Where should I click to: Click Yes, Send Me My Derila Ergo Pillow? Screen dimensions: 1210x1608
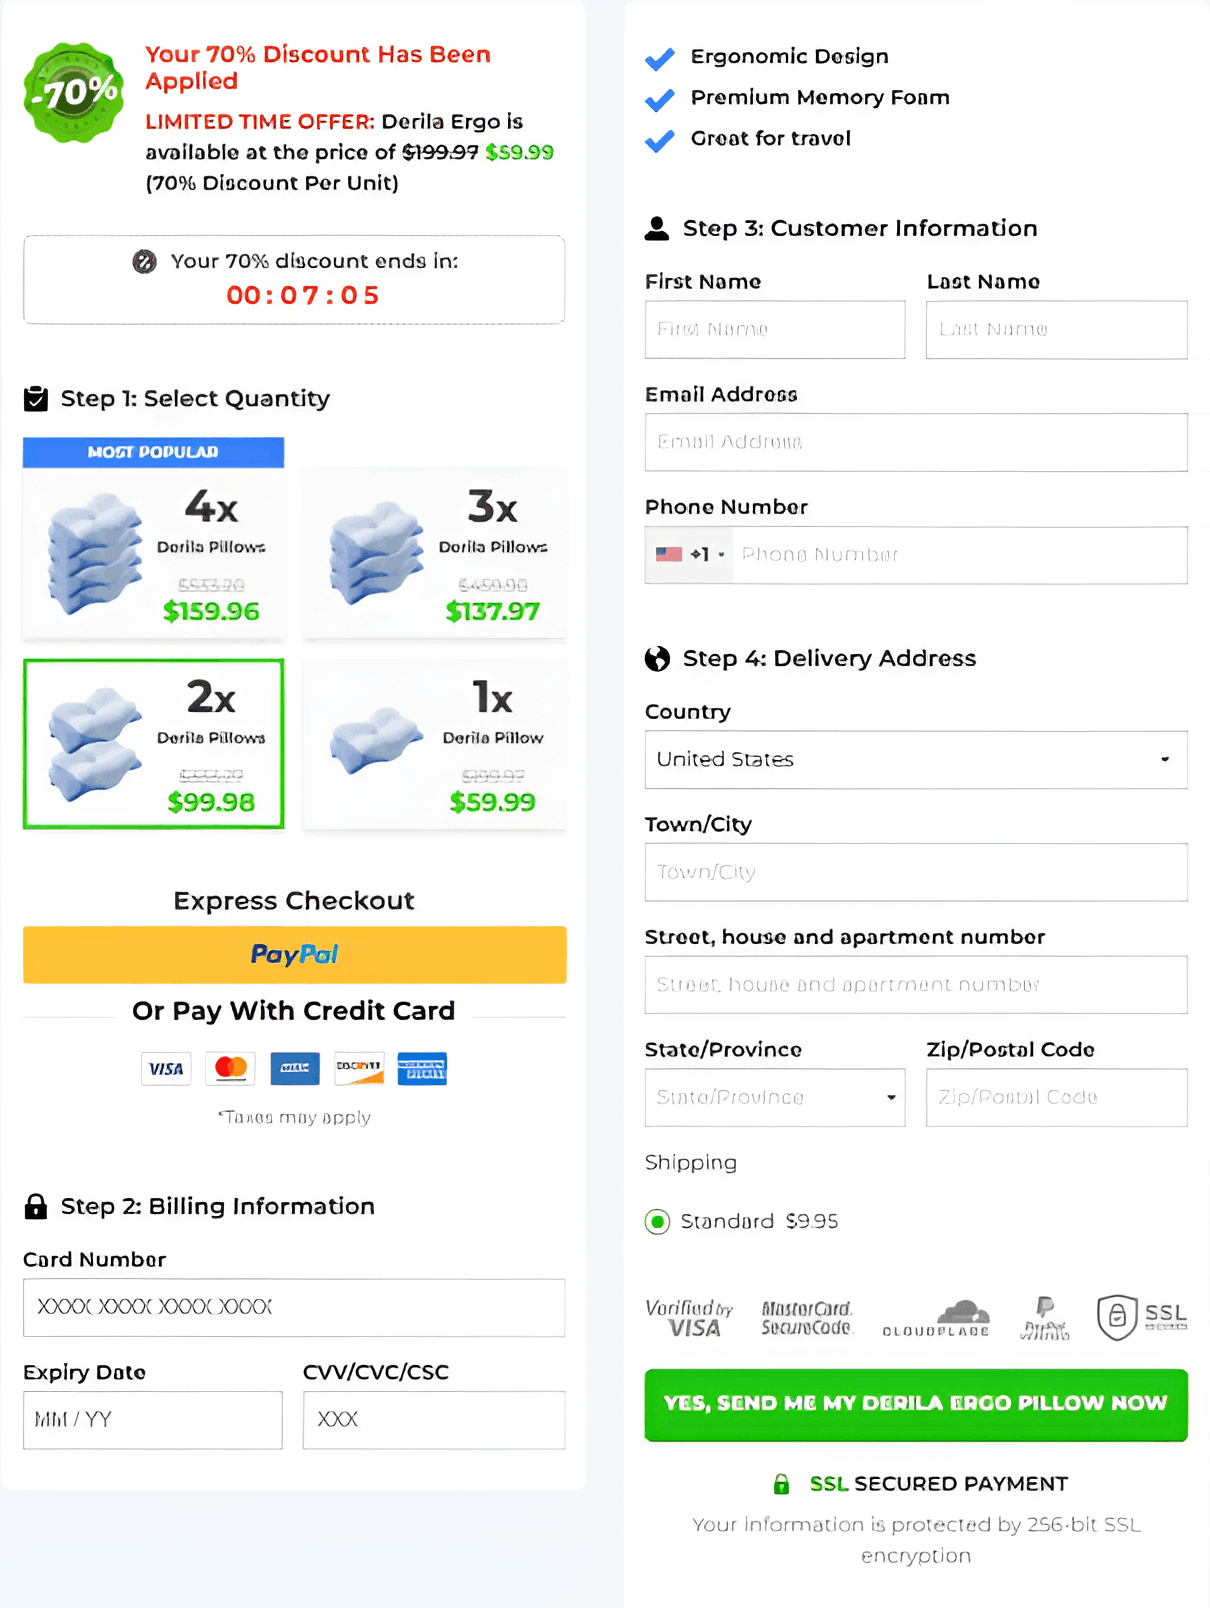point(915,1404)
